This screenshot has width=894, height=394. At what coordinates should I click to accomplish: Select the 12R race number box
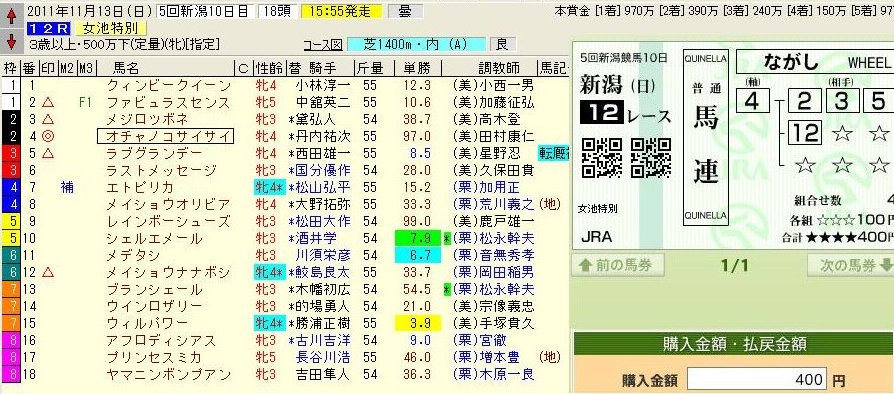click(49, 28)
